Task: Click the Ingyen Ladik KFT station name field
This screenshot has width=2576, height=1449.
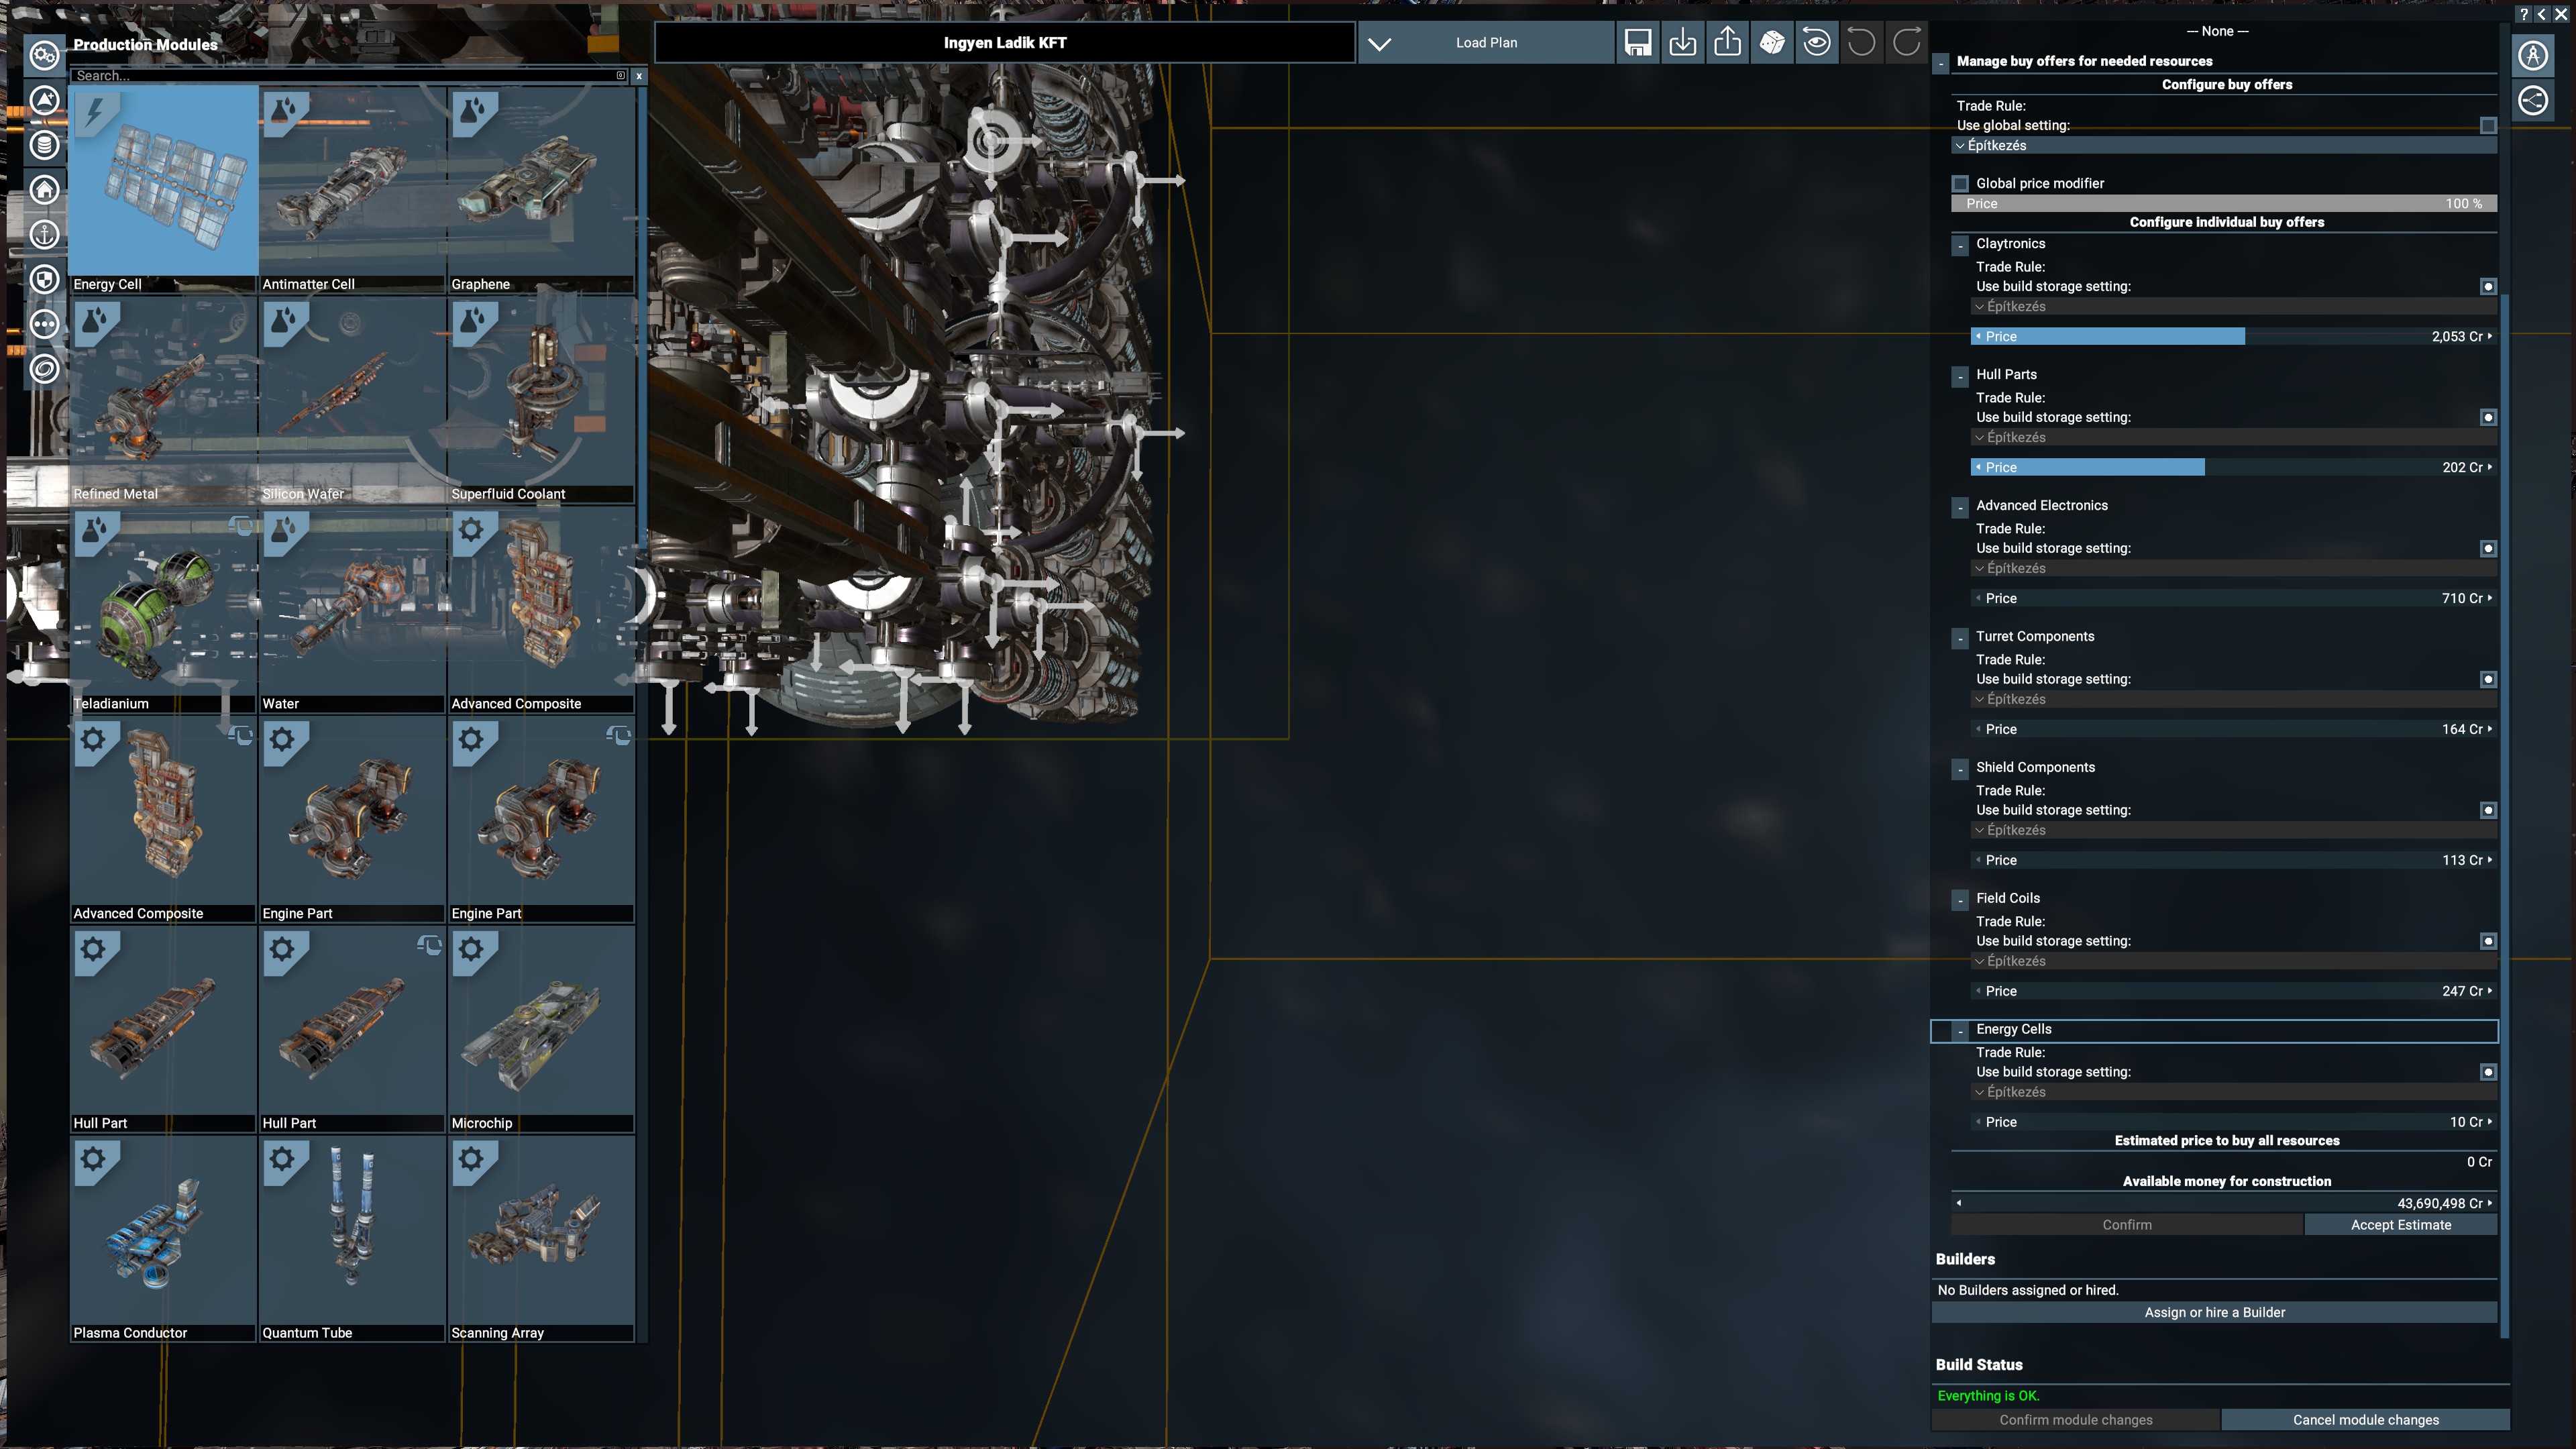Action: coord(1005,43)
